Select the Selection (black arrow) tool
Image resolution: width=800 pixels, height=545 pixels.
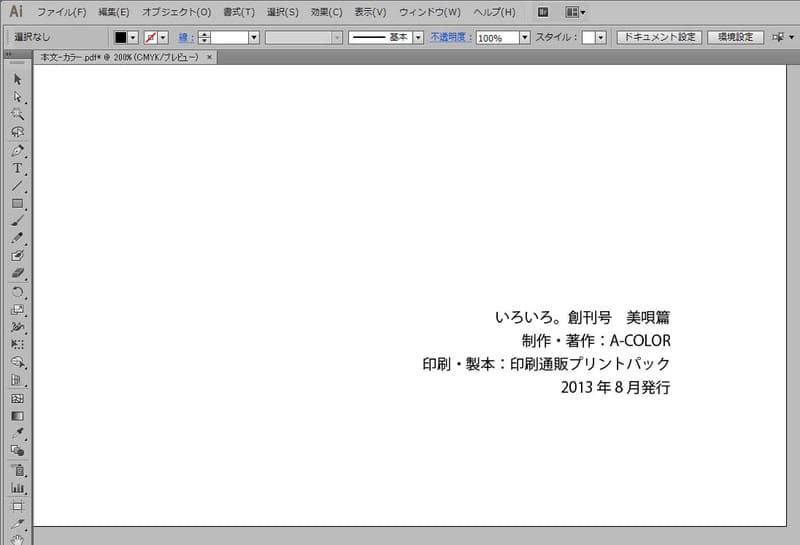pos(17,79)
